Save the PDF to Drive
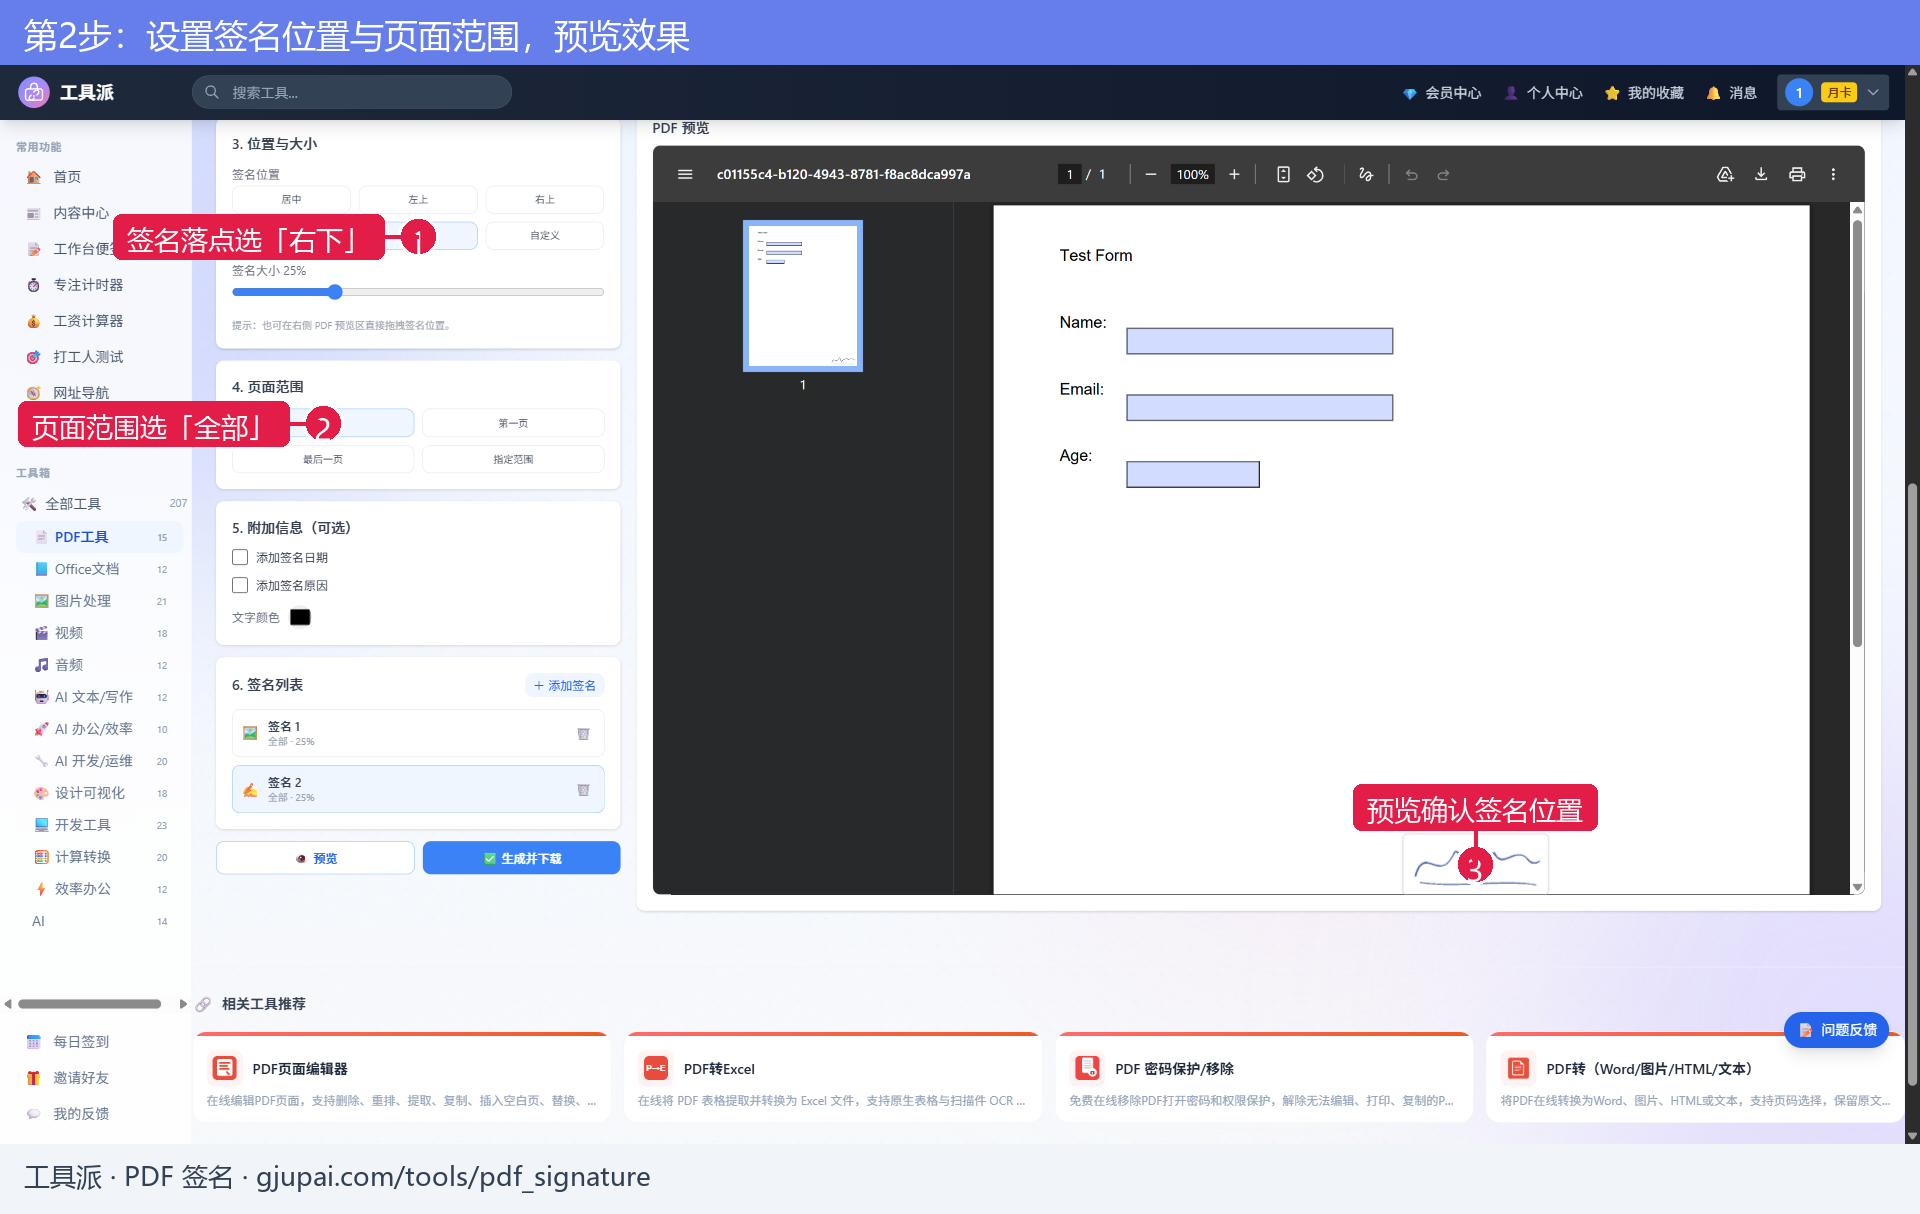 1725,174
